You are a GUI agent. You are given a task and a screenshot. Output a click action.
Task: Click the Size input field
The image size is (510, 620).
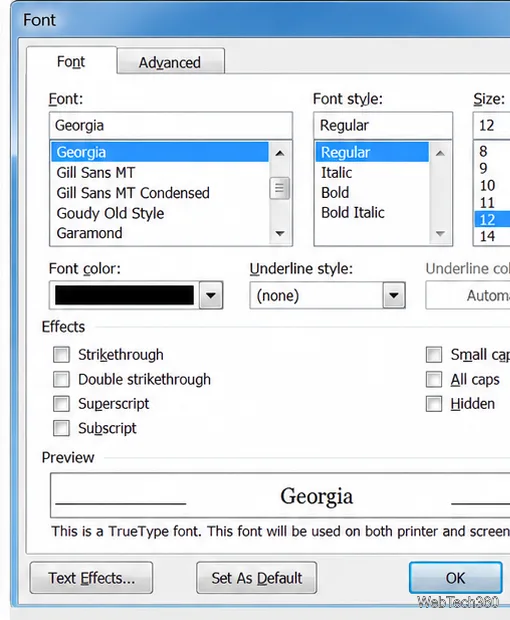491,125
